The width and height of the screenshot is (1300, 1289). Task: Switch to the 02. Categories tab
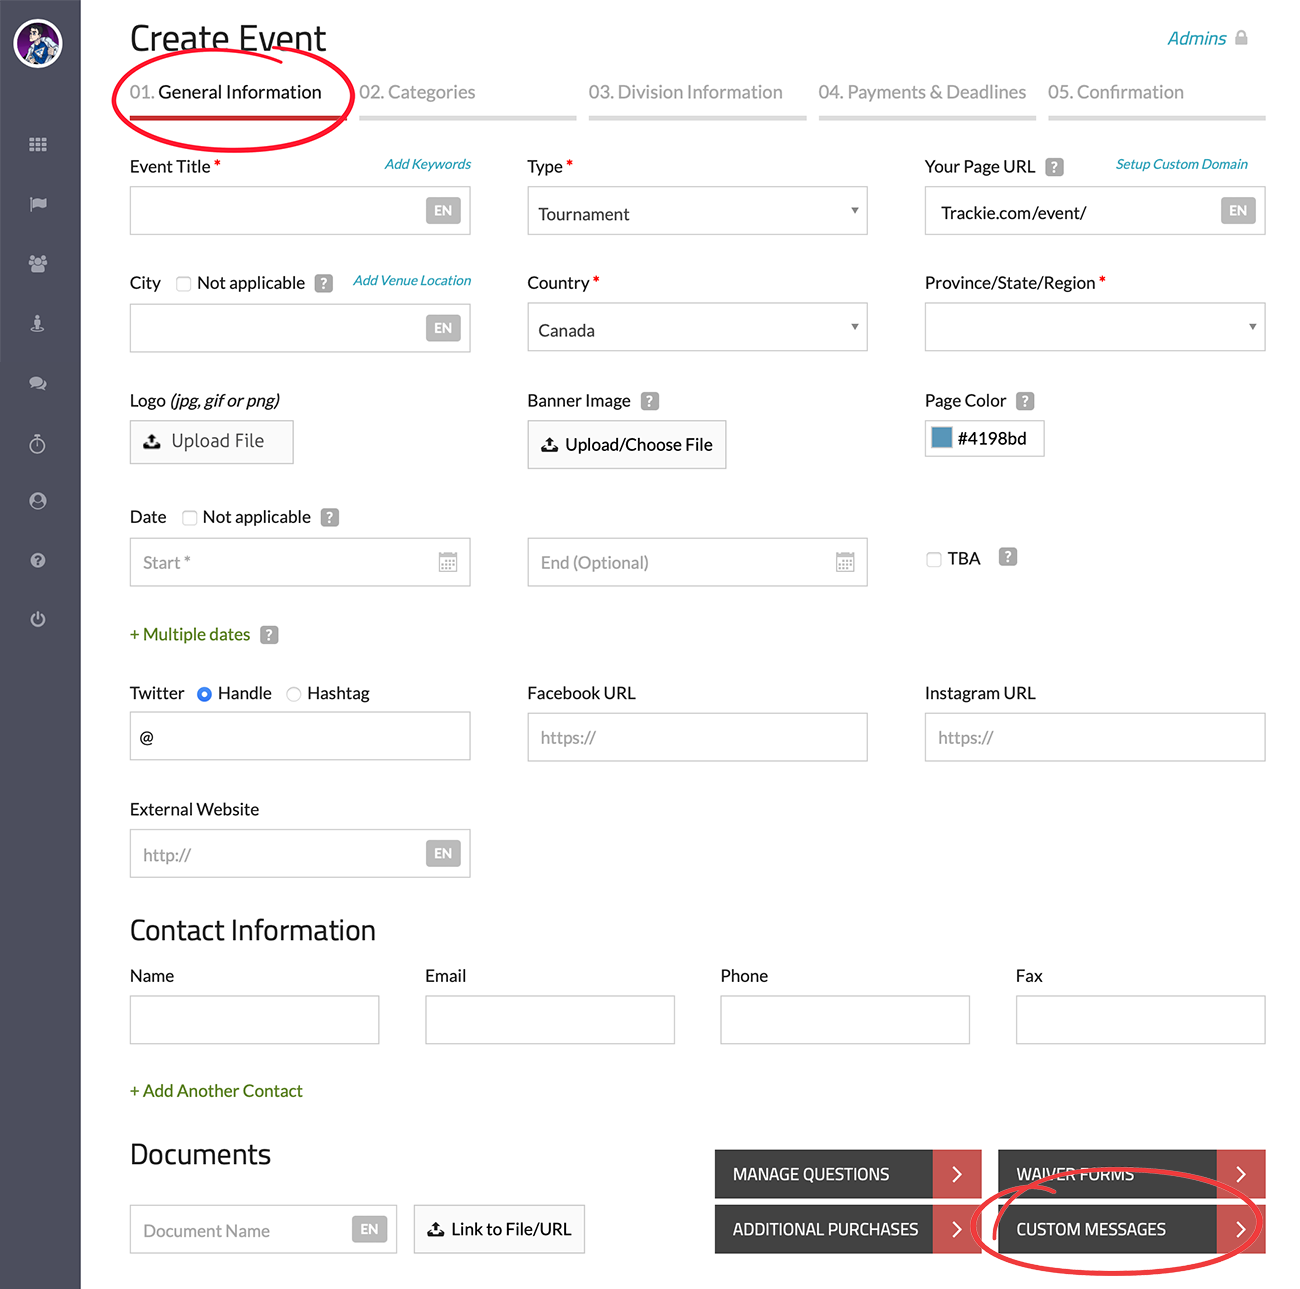[x=418, y=93]
